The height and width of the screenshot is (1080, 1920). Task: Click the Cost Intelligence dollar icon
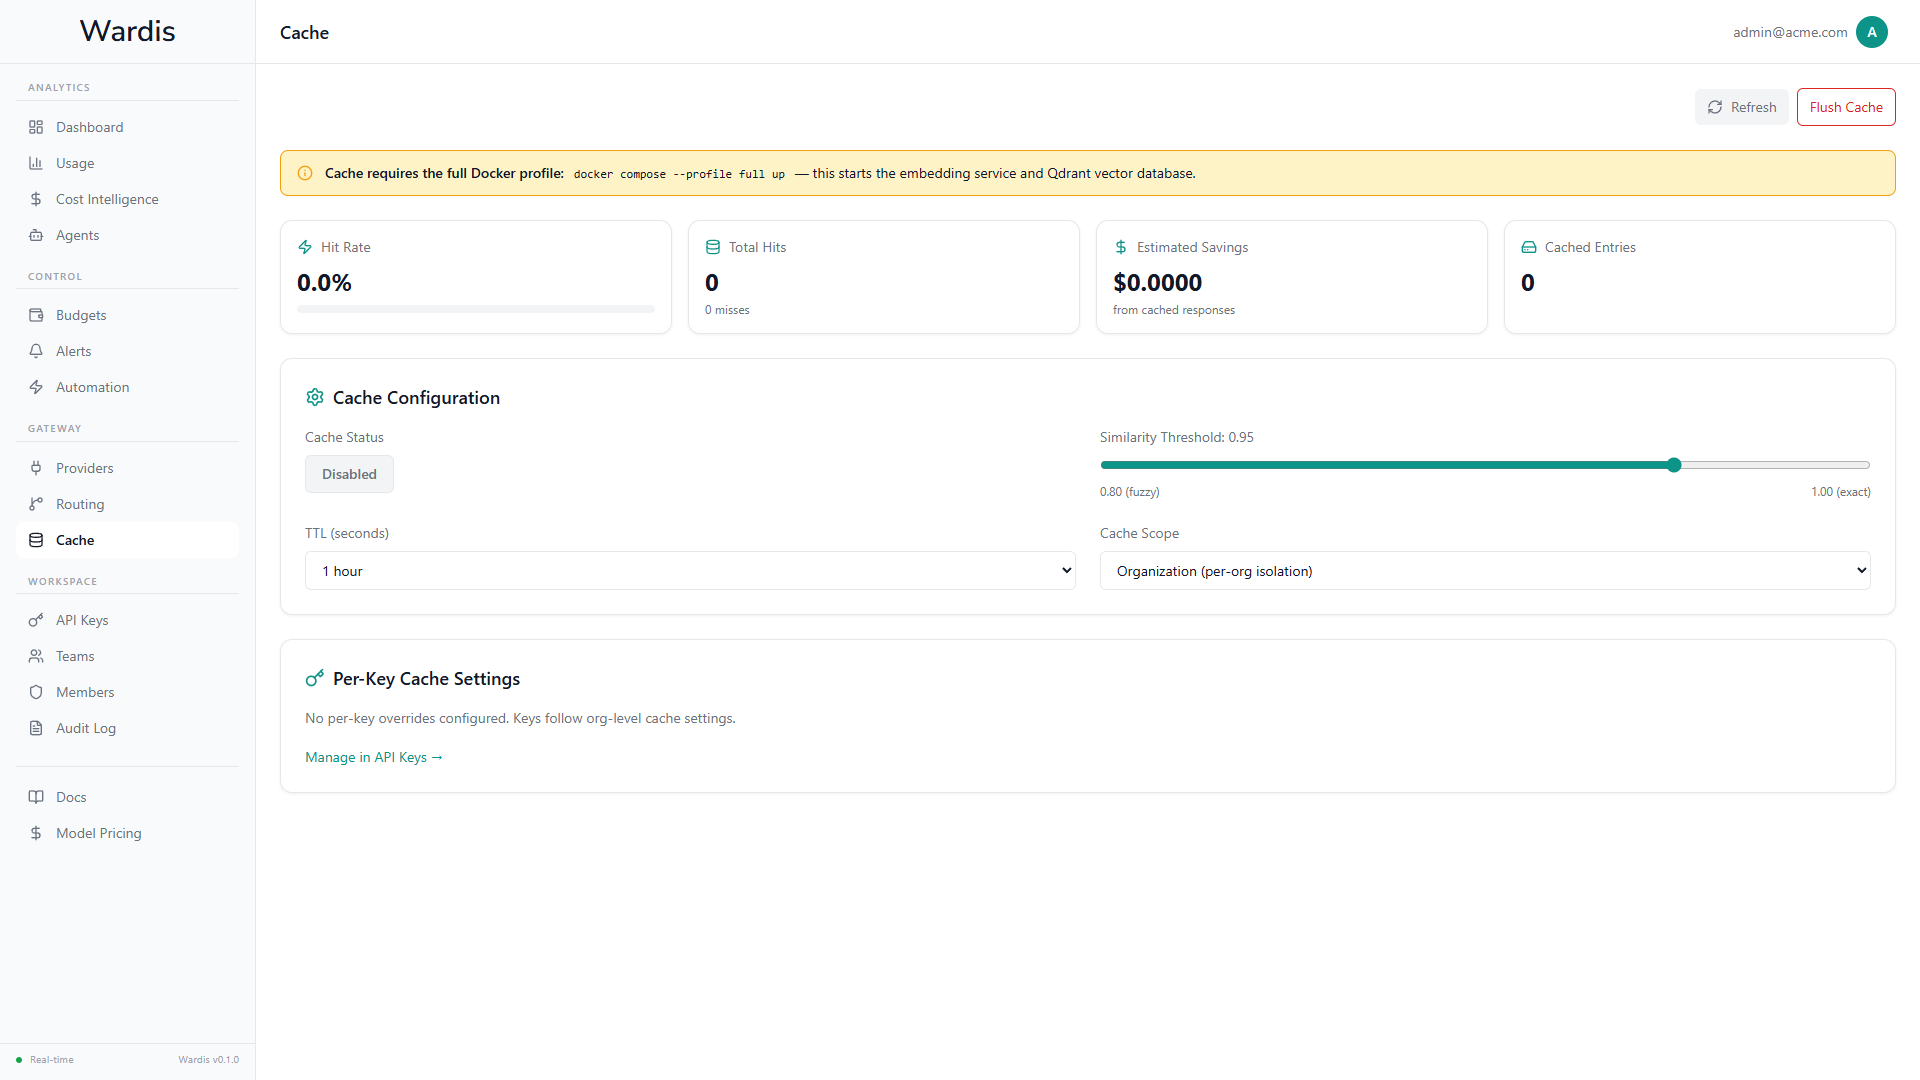pos(36,199)
